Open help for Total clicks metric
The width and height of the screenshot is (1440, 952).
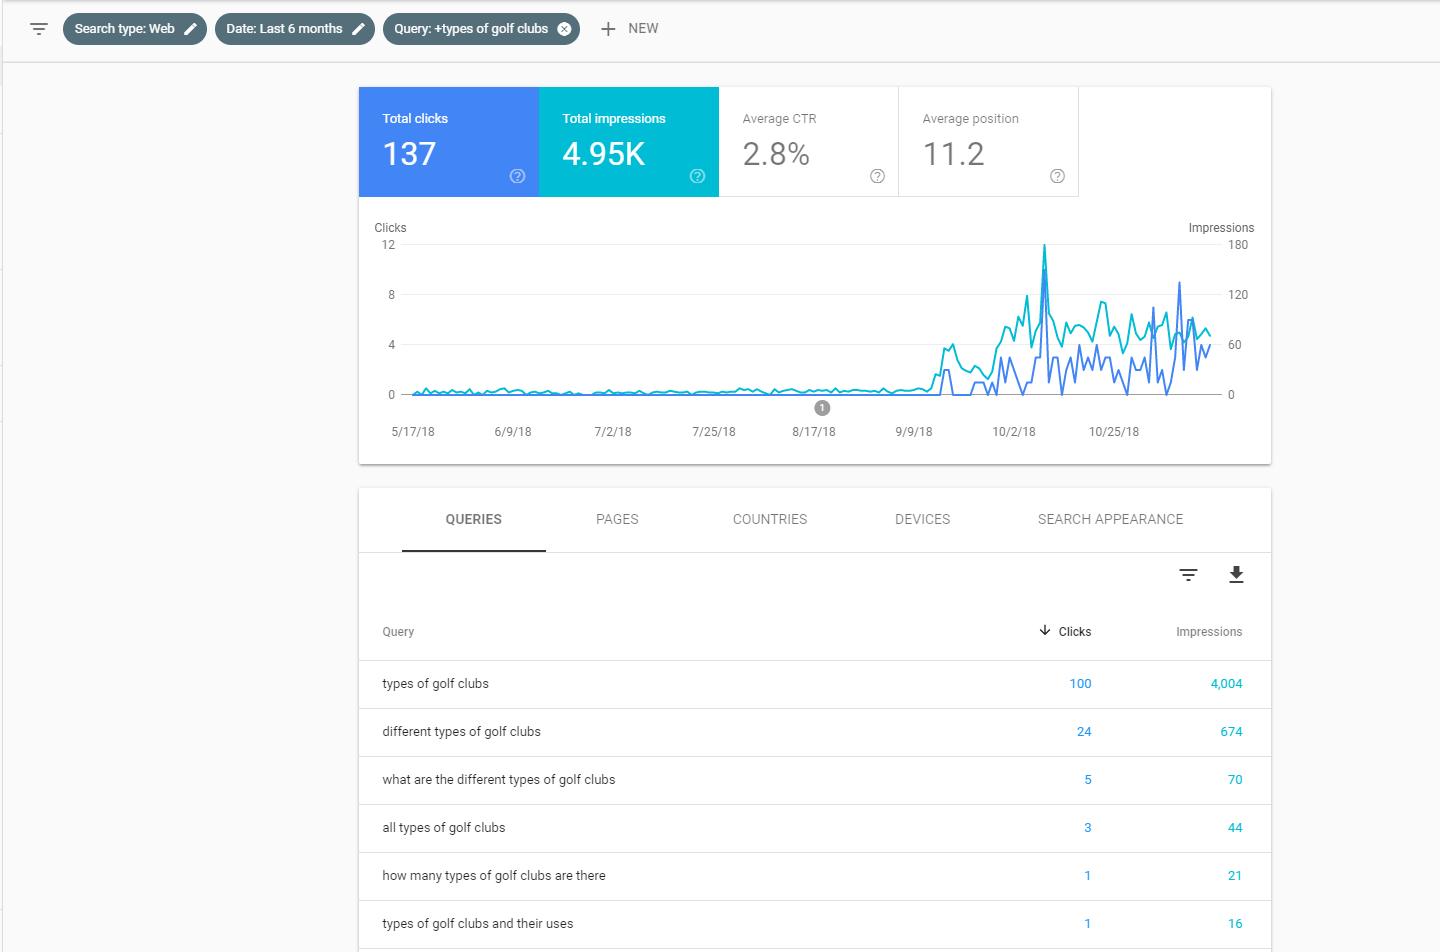click(517, 176)
